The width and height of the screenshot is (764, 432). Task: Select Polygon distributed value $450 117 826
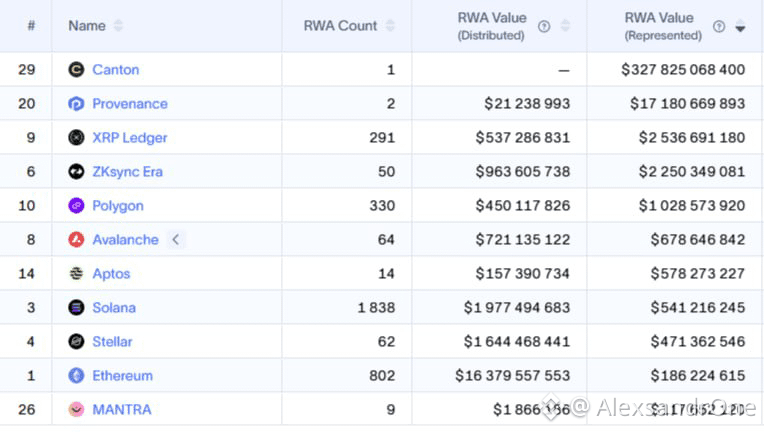523,206
